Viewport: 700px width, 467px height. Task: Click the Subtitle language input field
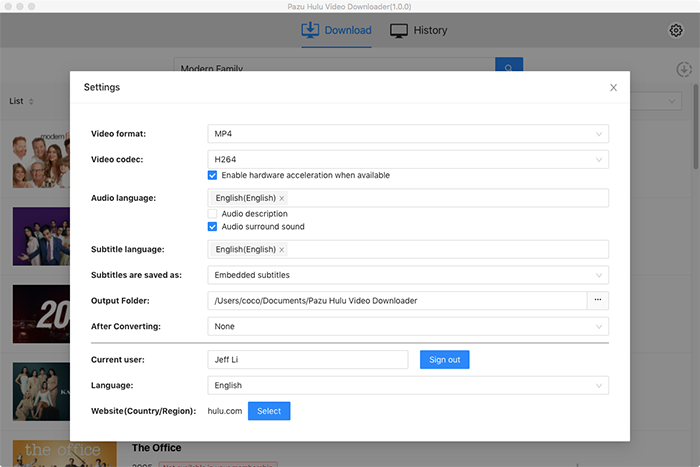tap(408, 249)
